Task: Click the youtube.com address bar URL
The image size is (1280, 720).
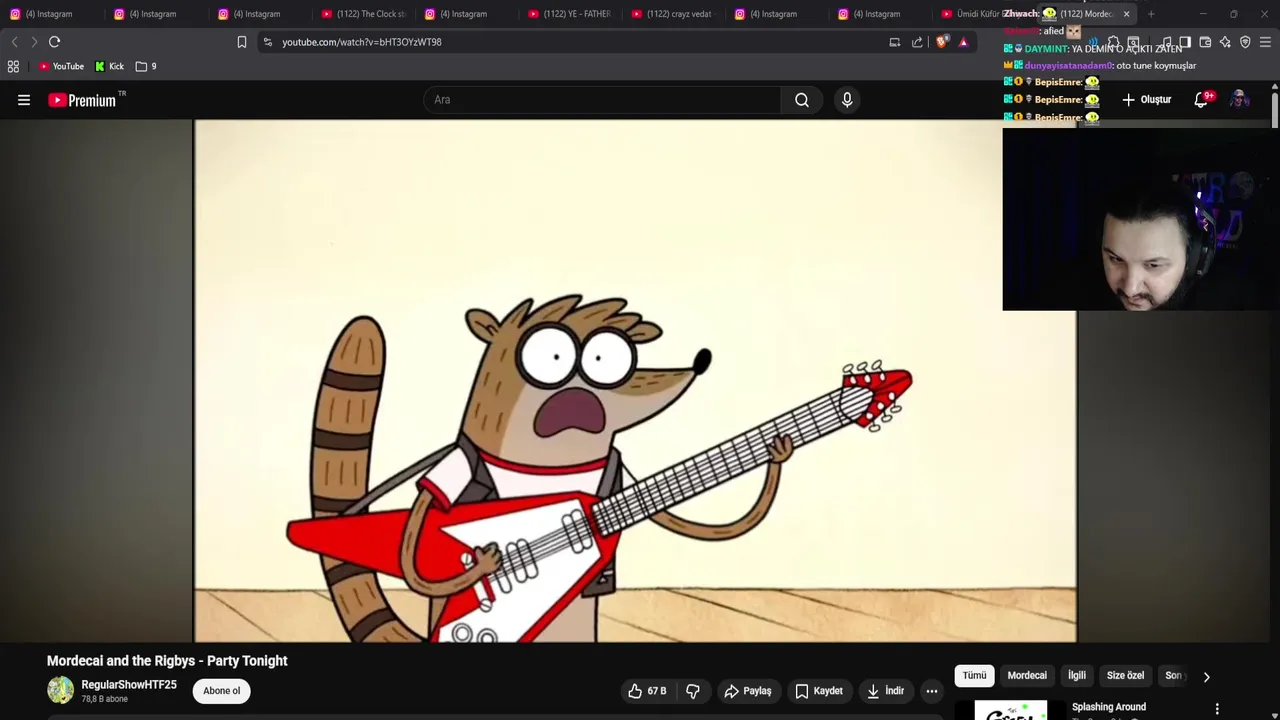Action: [361, 42]
